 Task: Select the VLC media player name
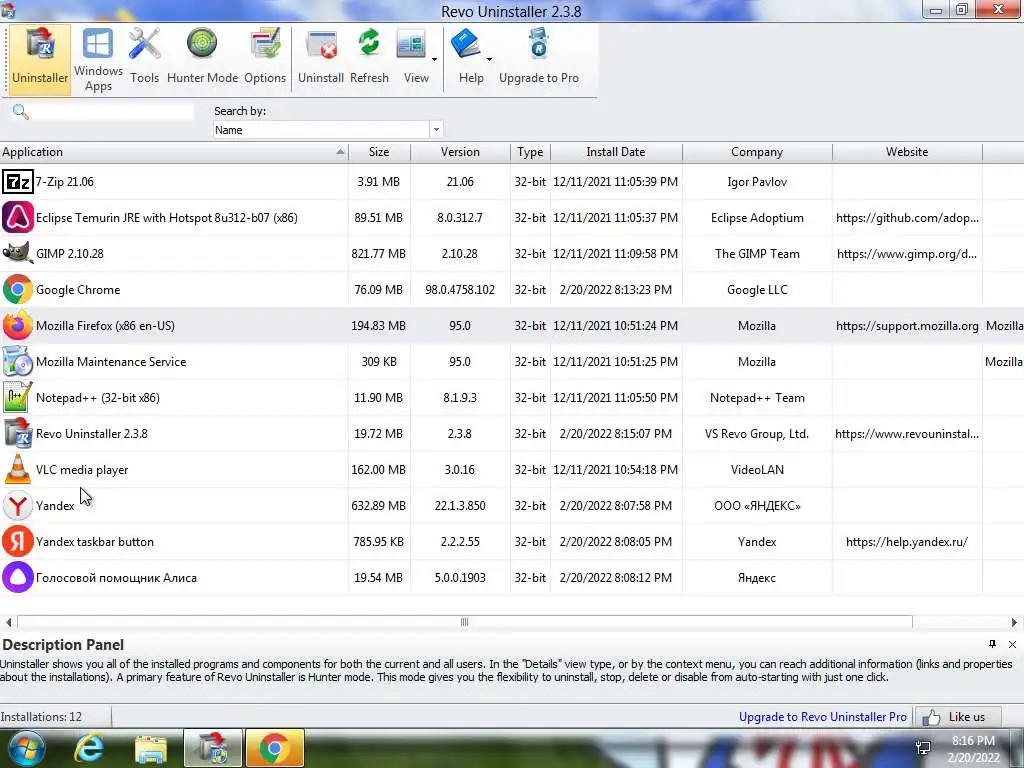82,470
